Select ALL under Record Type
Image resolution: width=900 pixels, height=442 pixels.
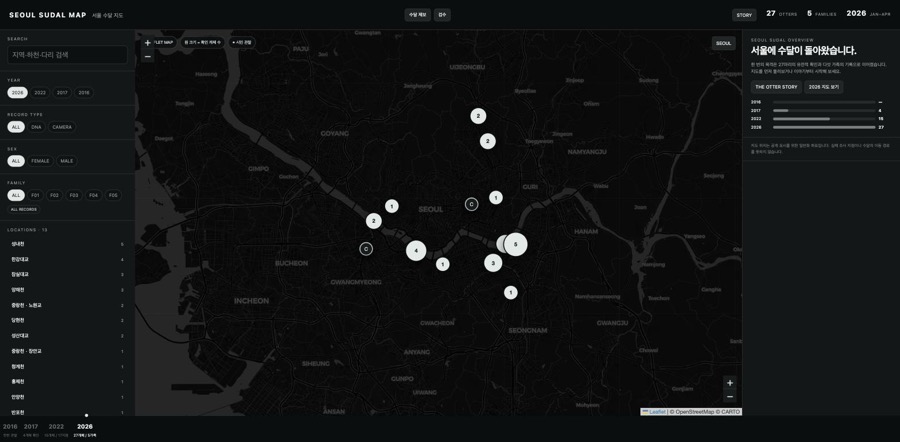16,127
